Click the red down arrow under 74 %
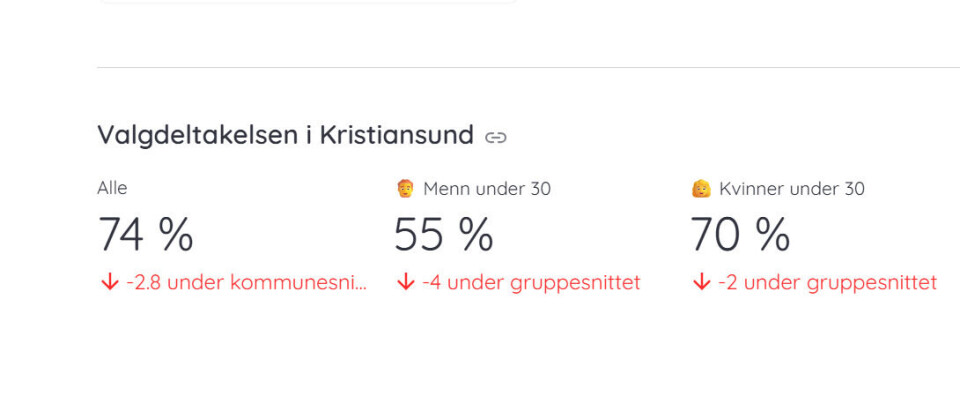 click(x=110, y=282)
